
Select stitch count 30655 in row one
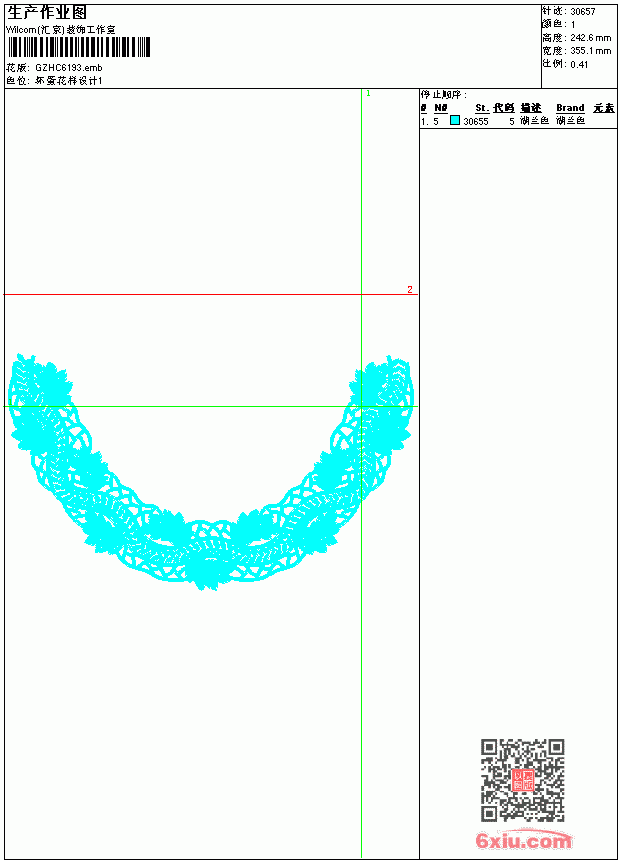(476, 121)
